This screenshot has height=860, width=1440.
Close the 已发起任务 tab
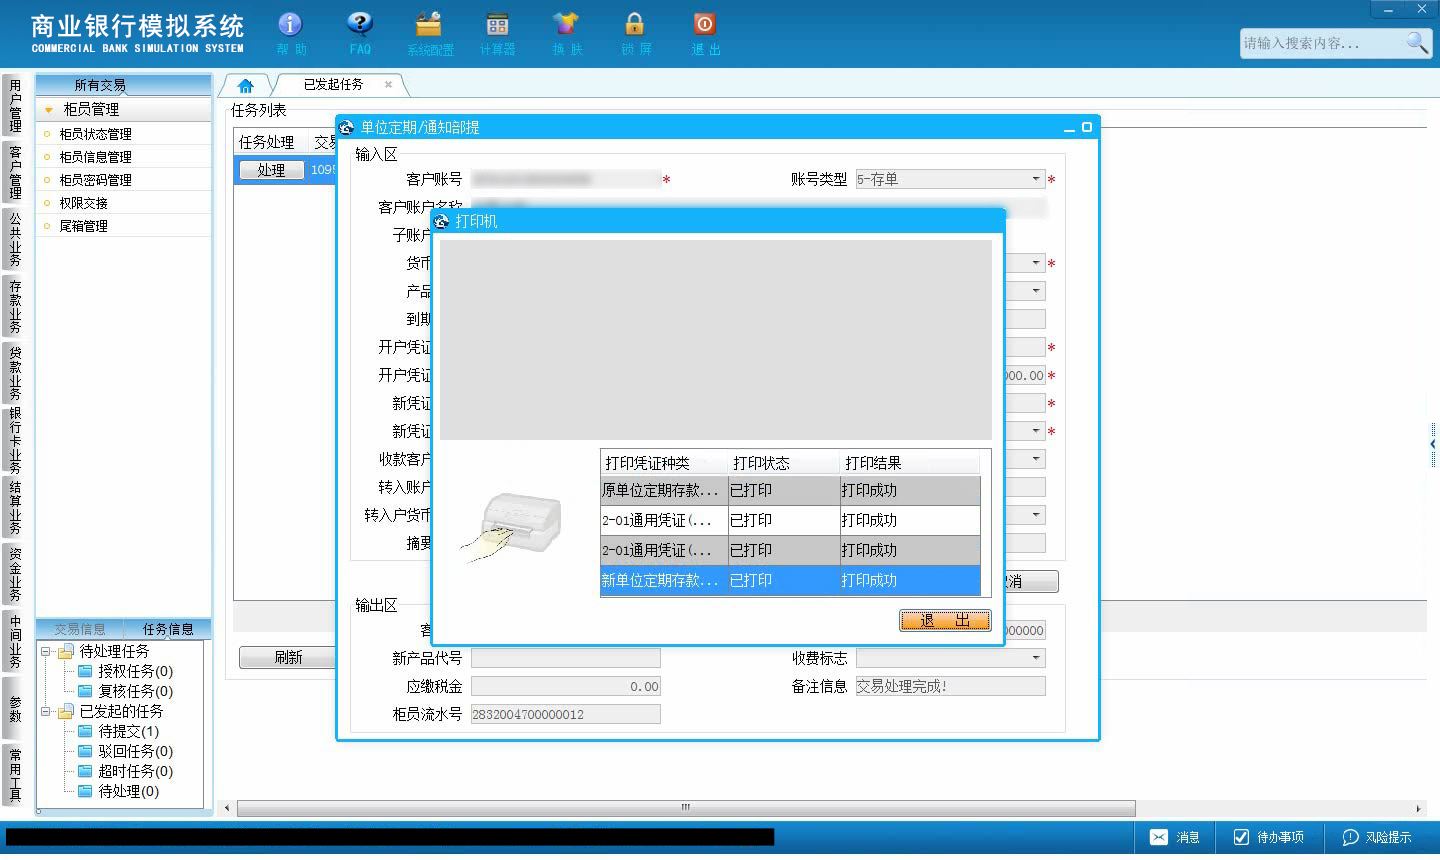point(389,85)
